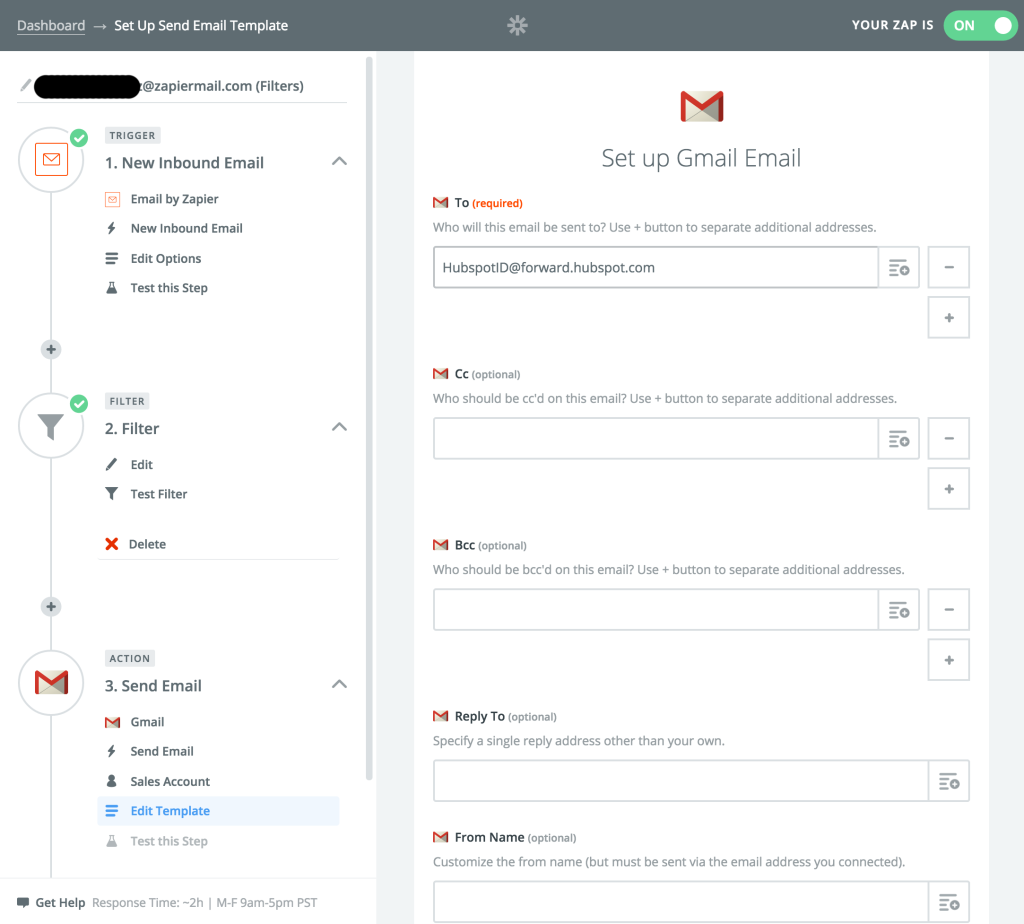Image resolution: width=1024 pixels, height=924 pixels.
Task: Click the chat bubble help icon
Action: [x=23, y=902]
